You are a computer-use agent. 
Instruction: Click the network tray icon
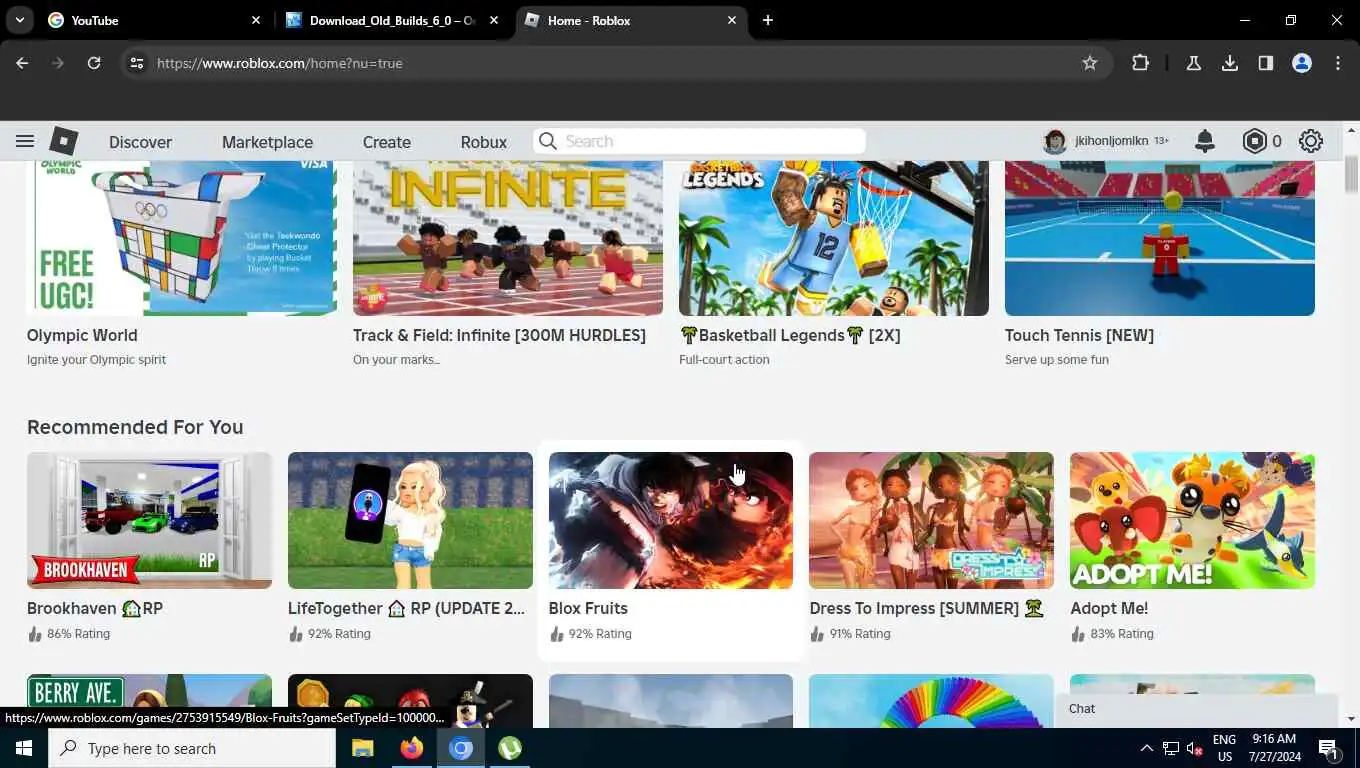[x=1170, y=748]
